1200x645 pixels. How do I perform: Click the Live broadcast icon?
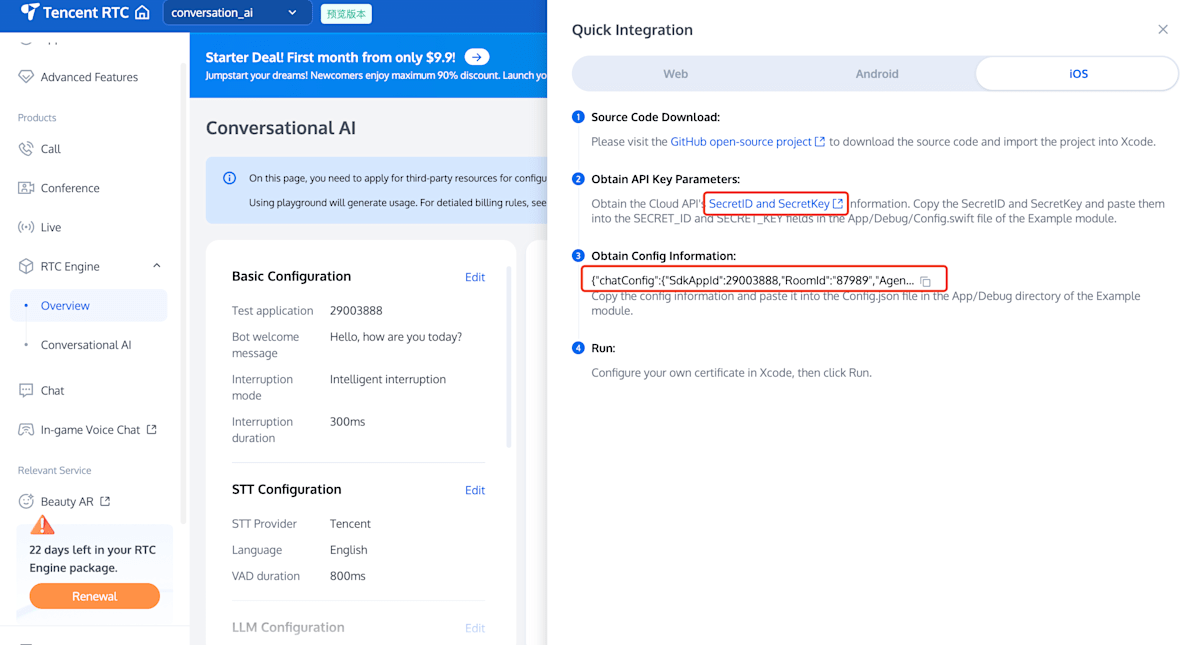[26, 227]
